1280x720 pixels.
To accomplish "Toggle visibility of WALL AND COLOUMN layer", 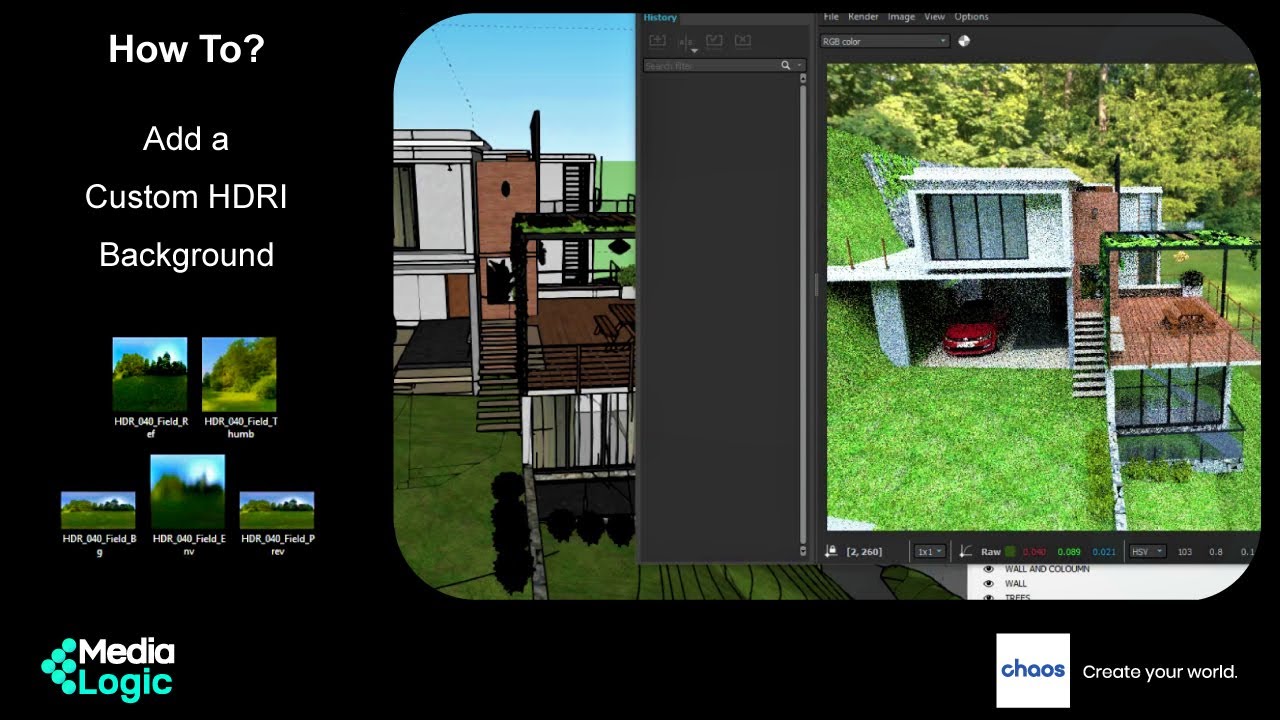I will coord(988,569).
